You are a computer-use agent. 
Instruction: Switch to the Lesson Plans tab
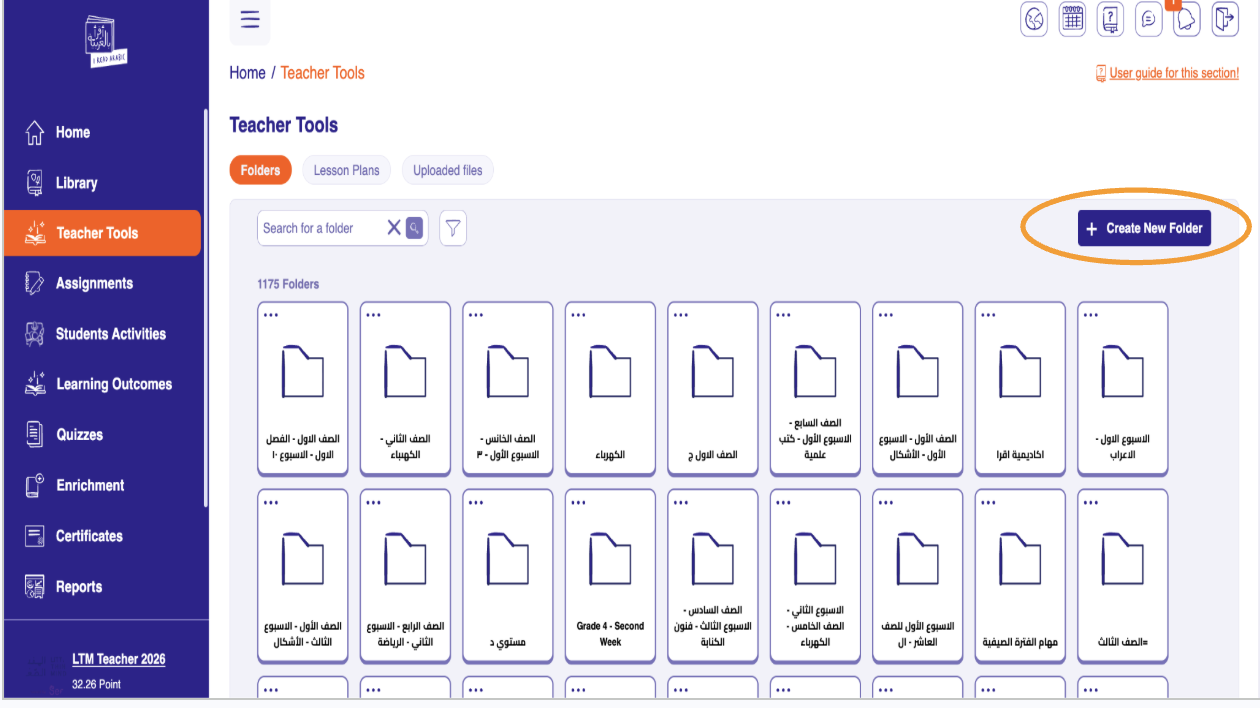pyautogui.click(x=346, y=171)
